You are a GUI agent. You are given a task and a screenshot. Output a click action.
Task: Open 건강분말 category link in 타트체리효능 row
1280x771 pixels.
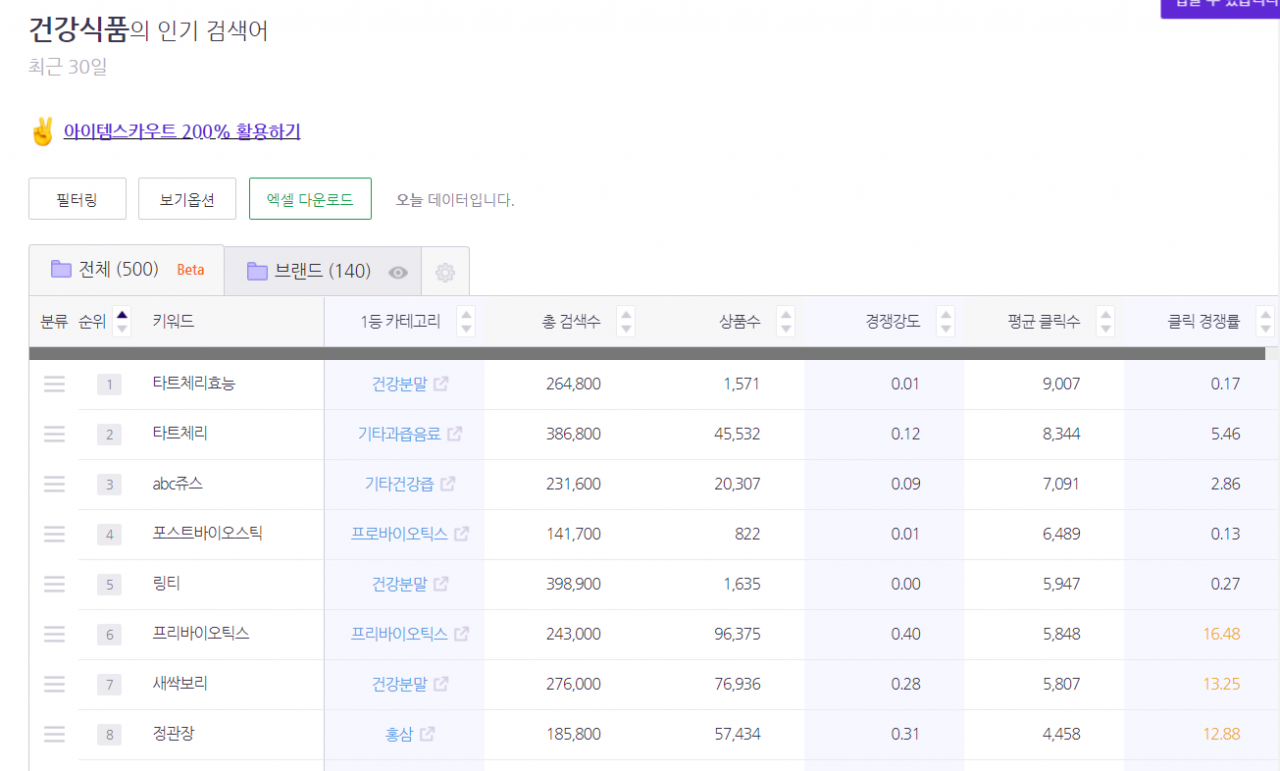coord(399,384)
